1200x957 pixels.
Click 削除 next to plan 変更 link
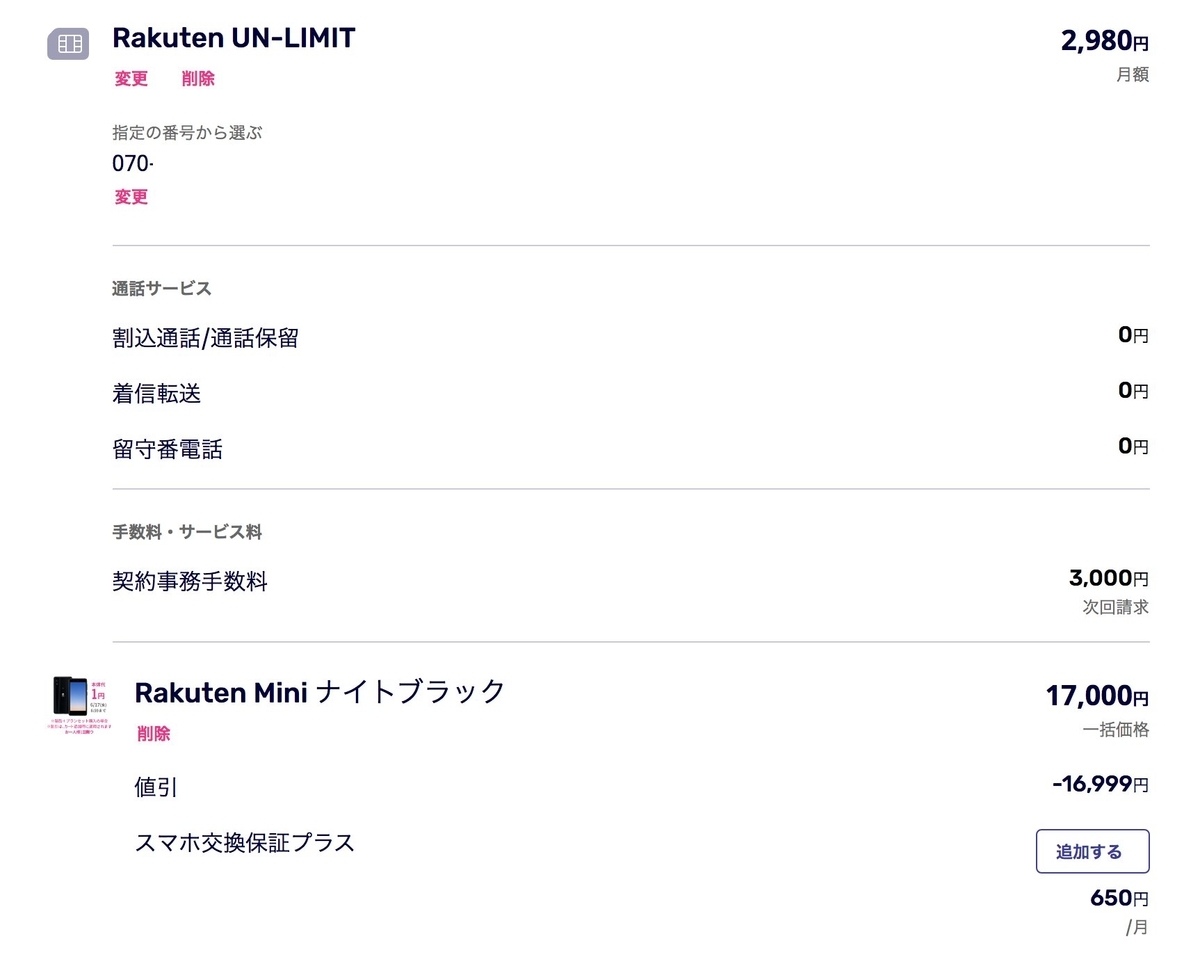pos(198,79)
